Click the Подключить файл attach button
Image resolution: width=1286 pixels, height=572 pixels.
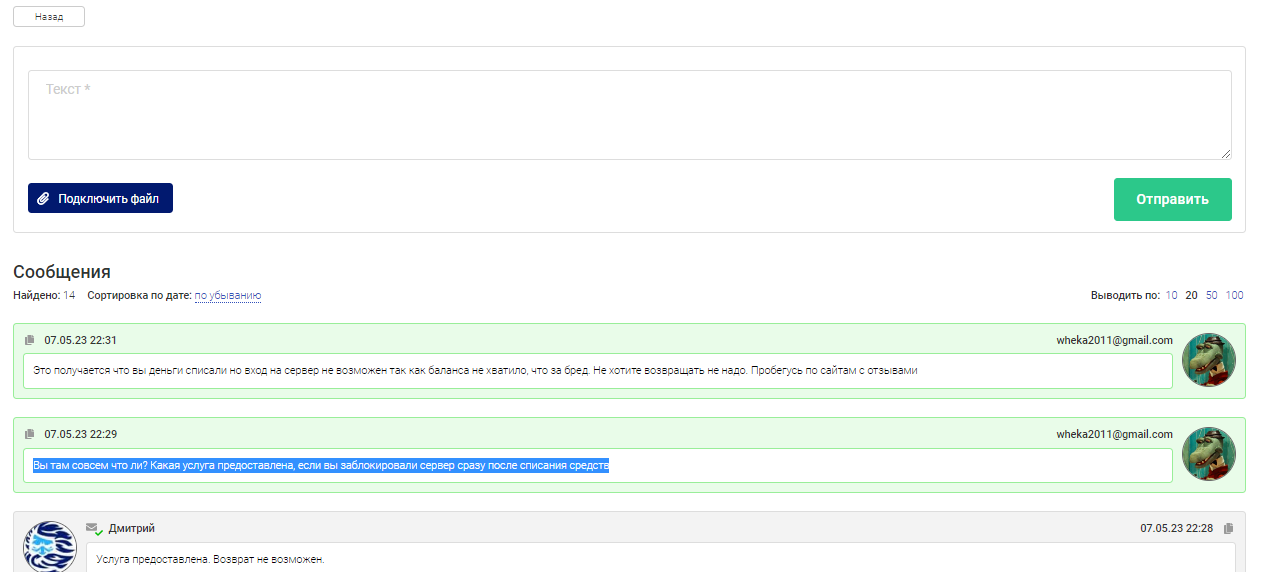click(x=100, y=198)
